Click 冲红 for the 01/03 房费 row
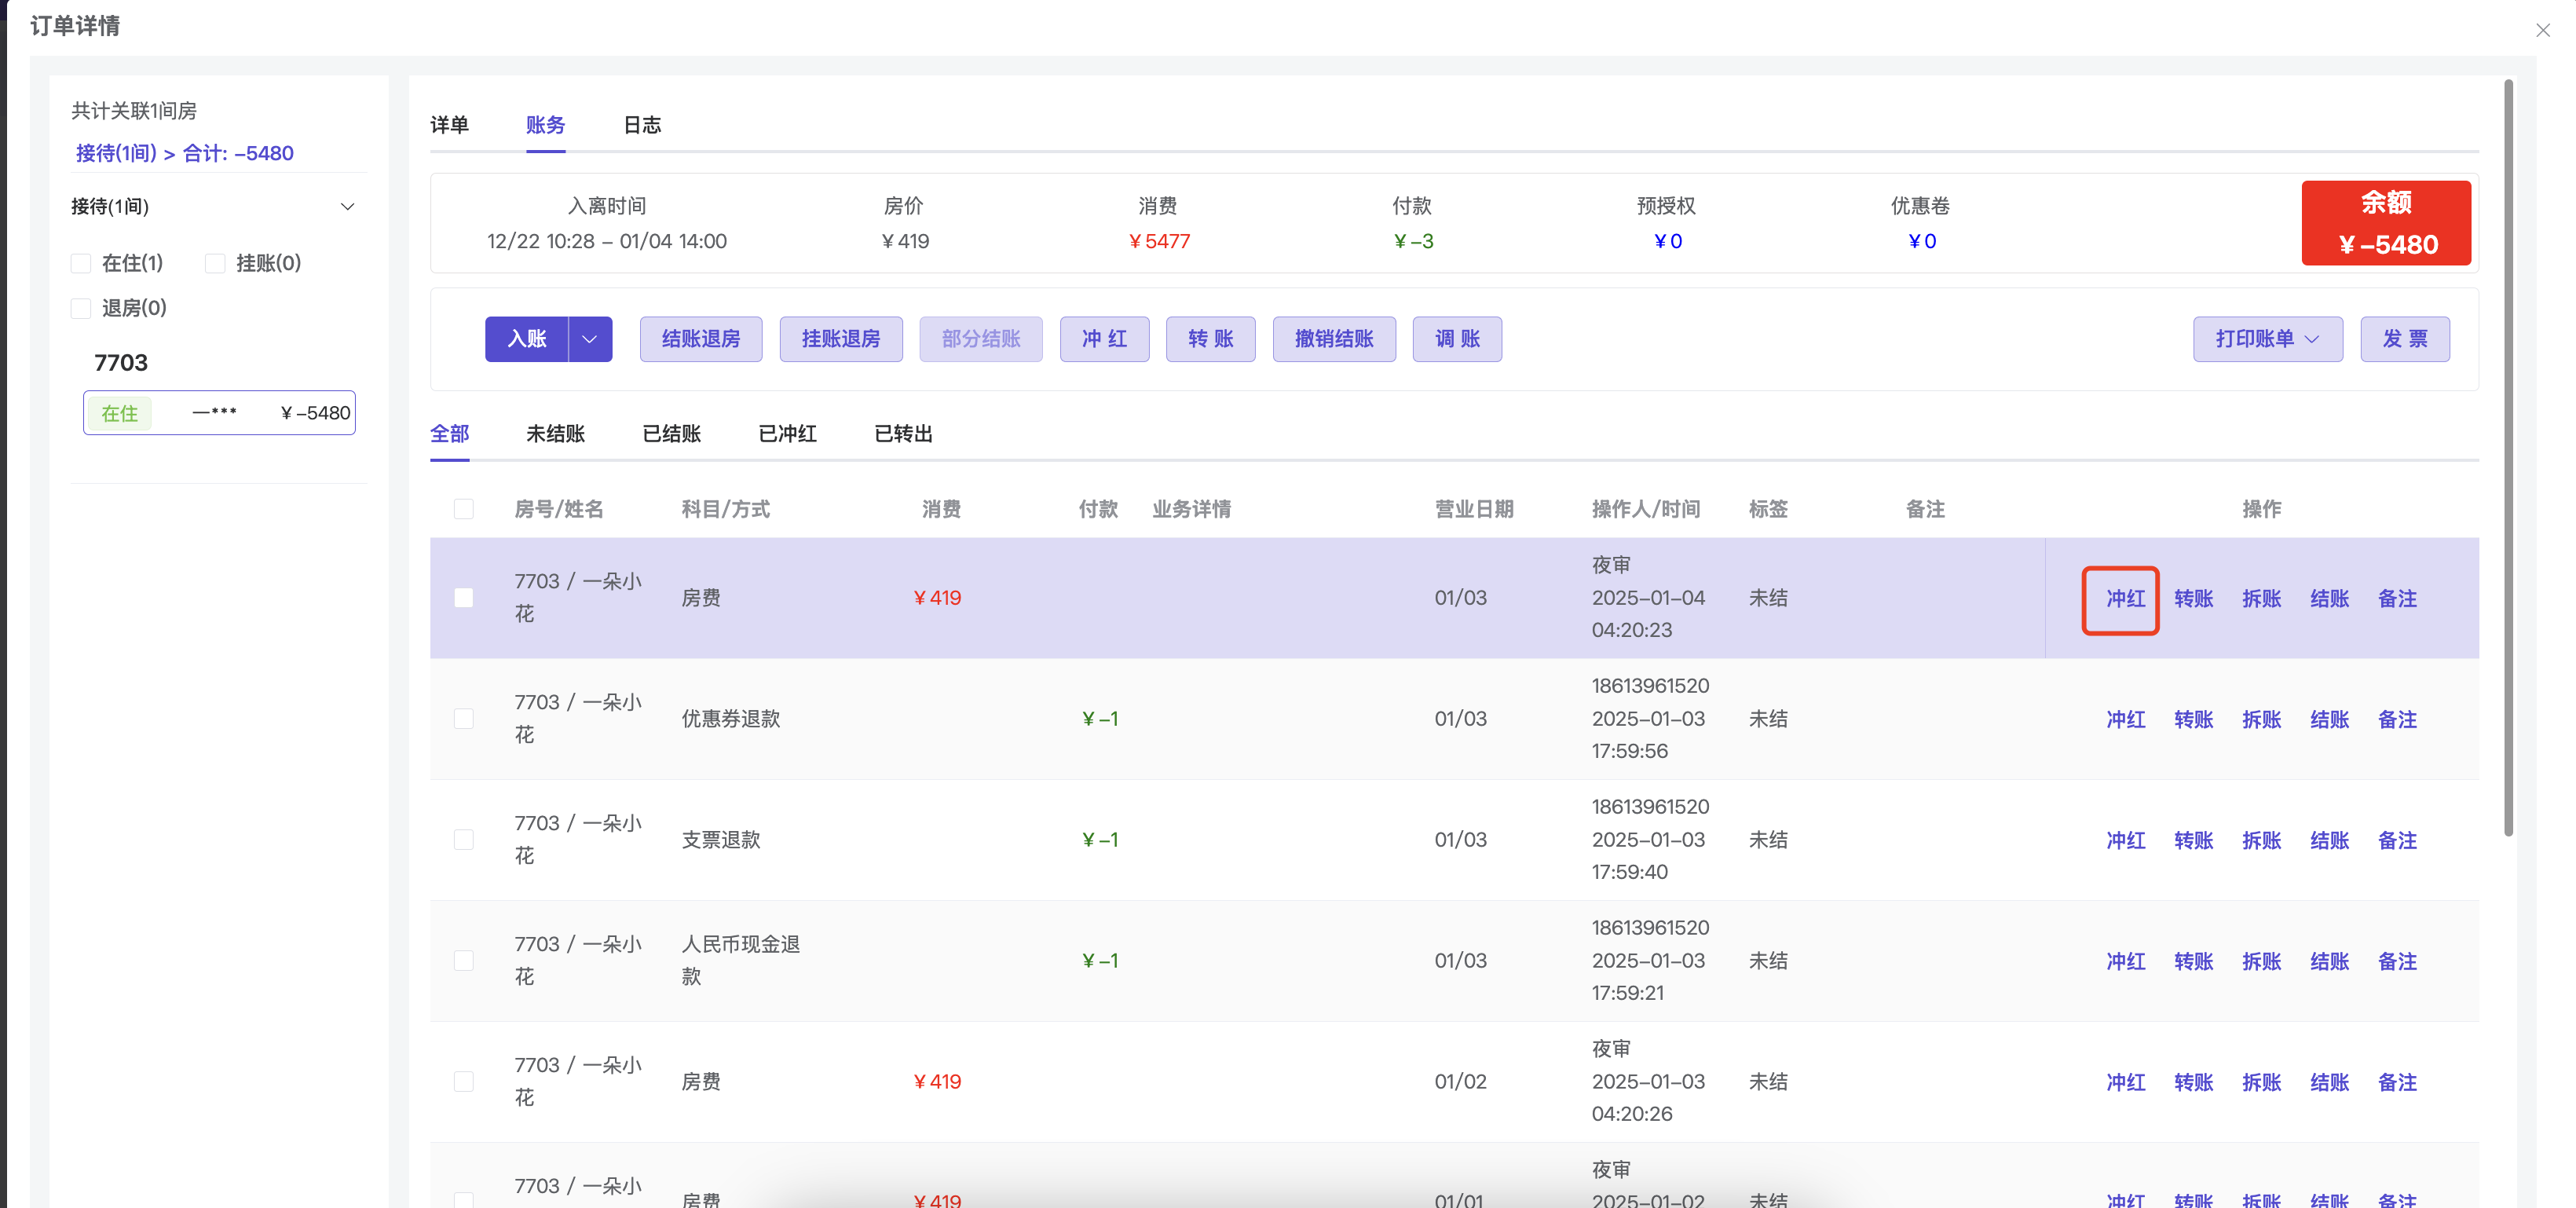Image resolution: width=2576 pixels, height=1208 pixels. [x=2125, y=599]
